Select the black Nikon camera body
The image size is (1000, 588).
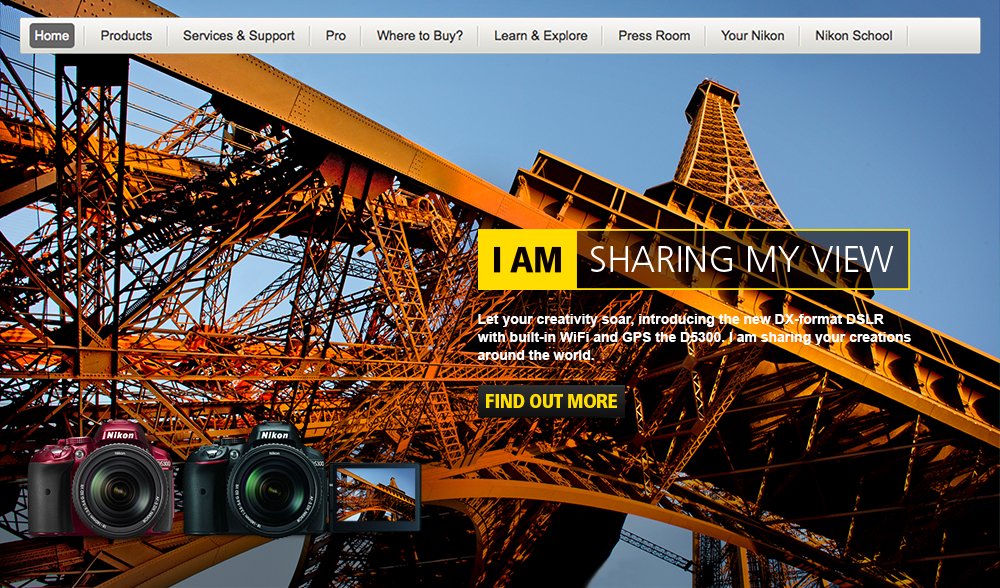(x=205, y=490)
